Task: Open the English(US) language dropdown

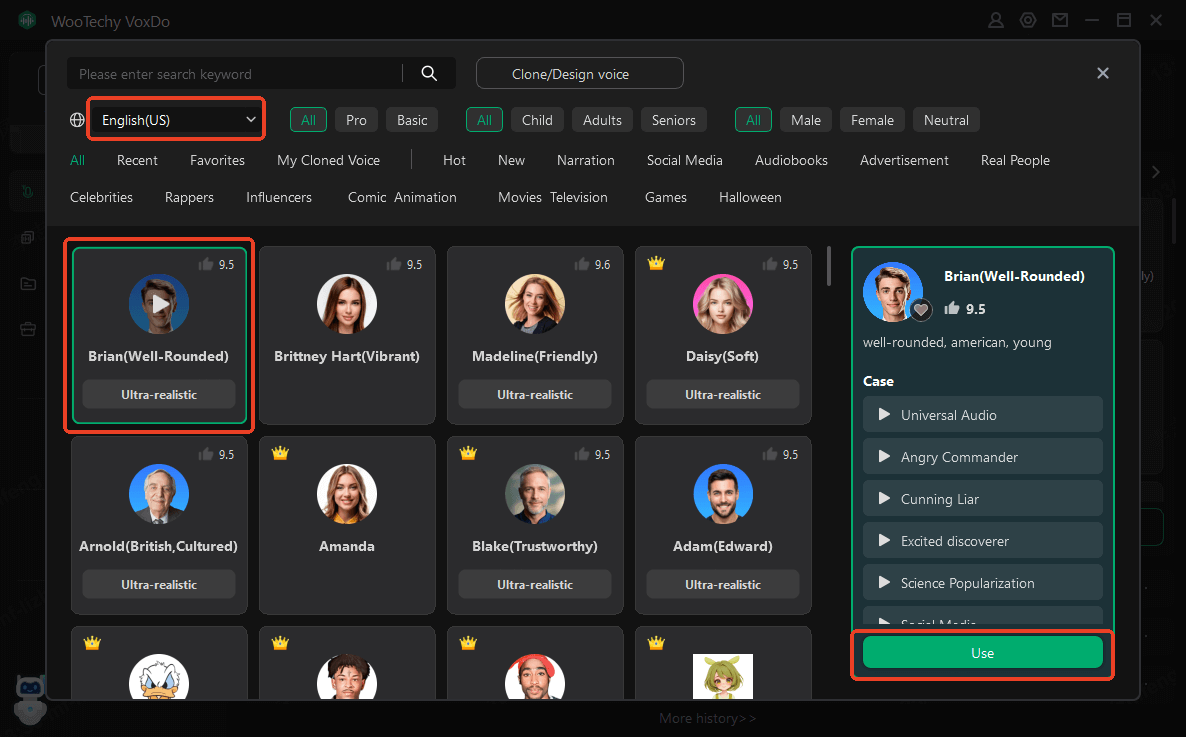Action: point(178,120)
